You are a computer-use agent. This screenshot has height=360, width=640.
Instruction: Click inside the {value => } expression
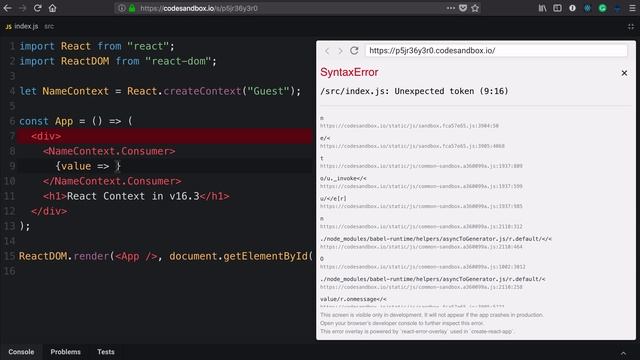88,166
